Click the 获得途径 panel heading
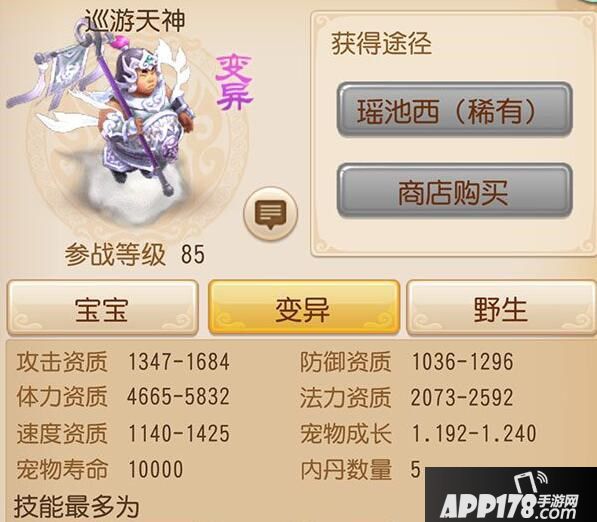This screenshot has width=597, height=522. click(382, 44)
